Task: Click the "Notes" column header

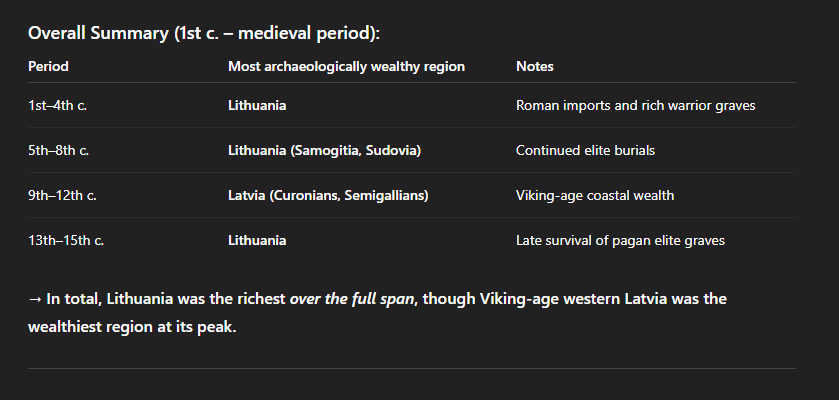Action: (x=534, y=67)
